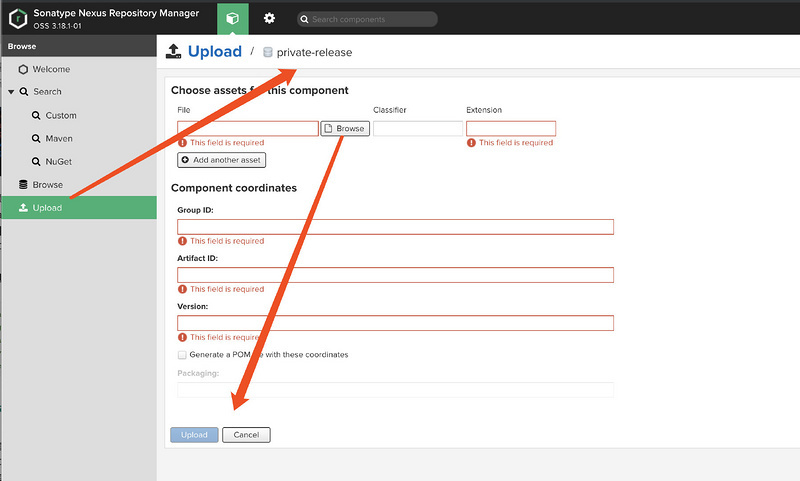Click the magnifier icon in search box

(x=304, y=20)
